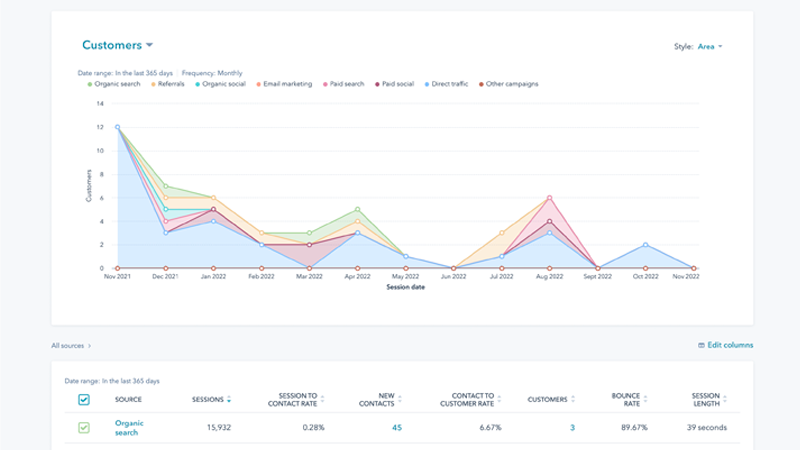Viewport: 800px width, 450px height.
Task: Toggle the select-all sources checkbox
Action: coord(84,400)
